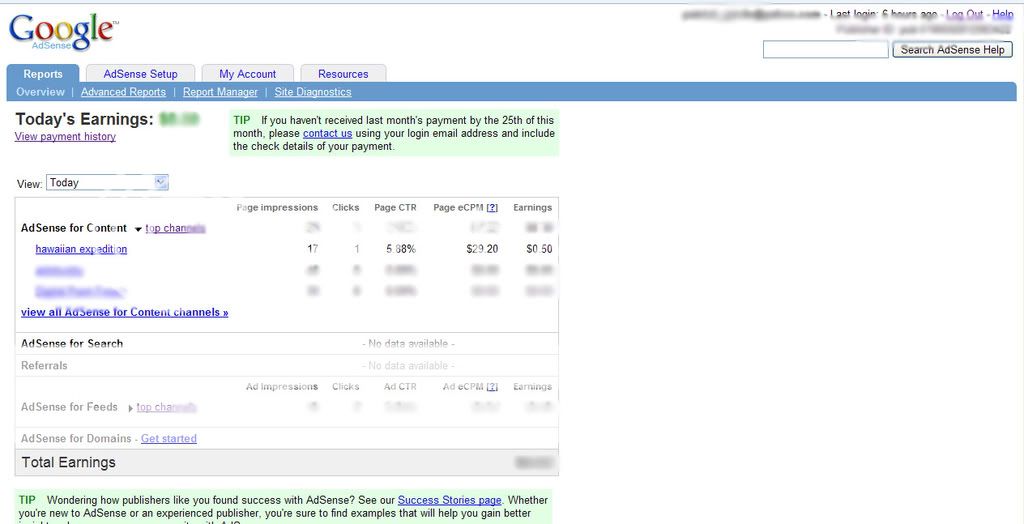The width and height of the screenshot is (1024, 524).
Task: Select the Overview sub-navigation item
Action: click(x=40, y=92)
